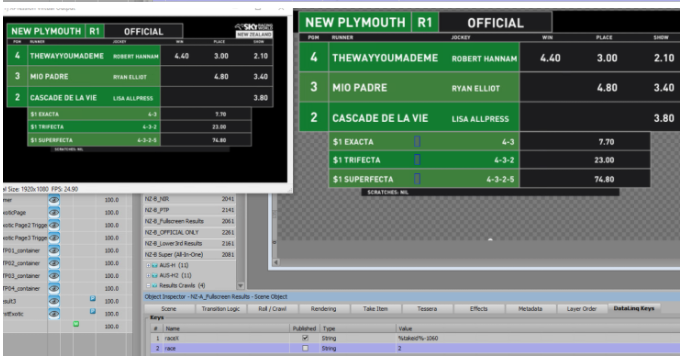
Task: Hide the TP01_container layer with its eye icon
Action: click(x=54, y=250)
